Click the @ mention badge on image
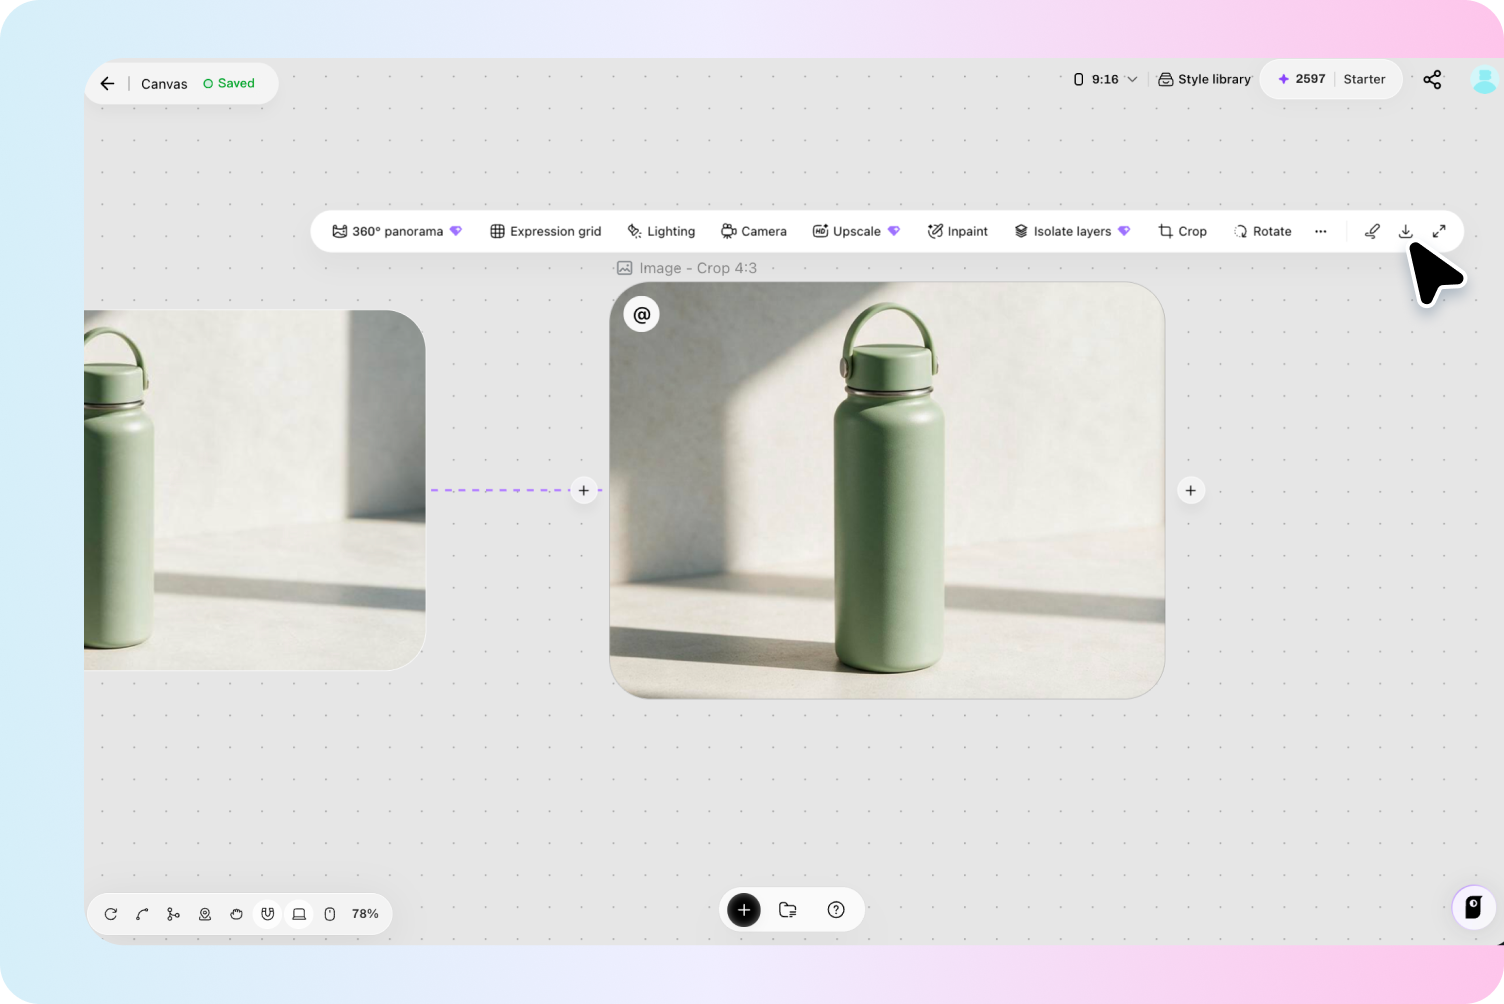The height and width of the screenshot is (1004, 1504). (x=642, y=314)
